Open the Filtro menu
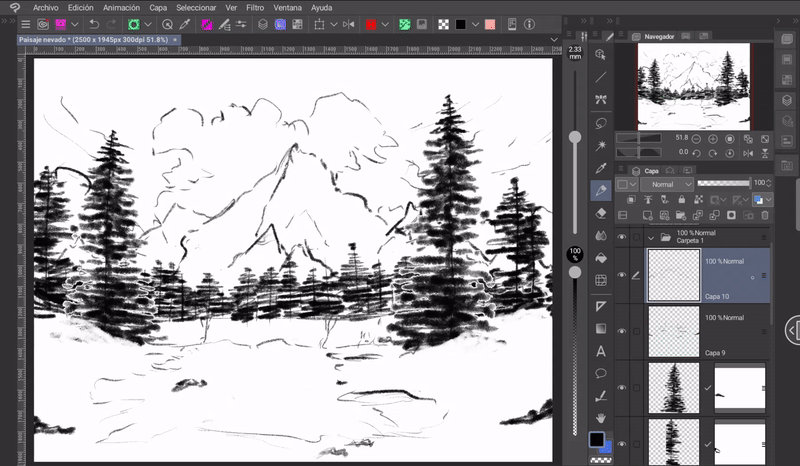This screenshot has height=466, width=800. tap(255, 7)
